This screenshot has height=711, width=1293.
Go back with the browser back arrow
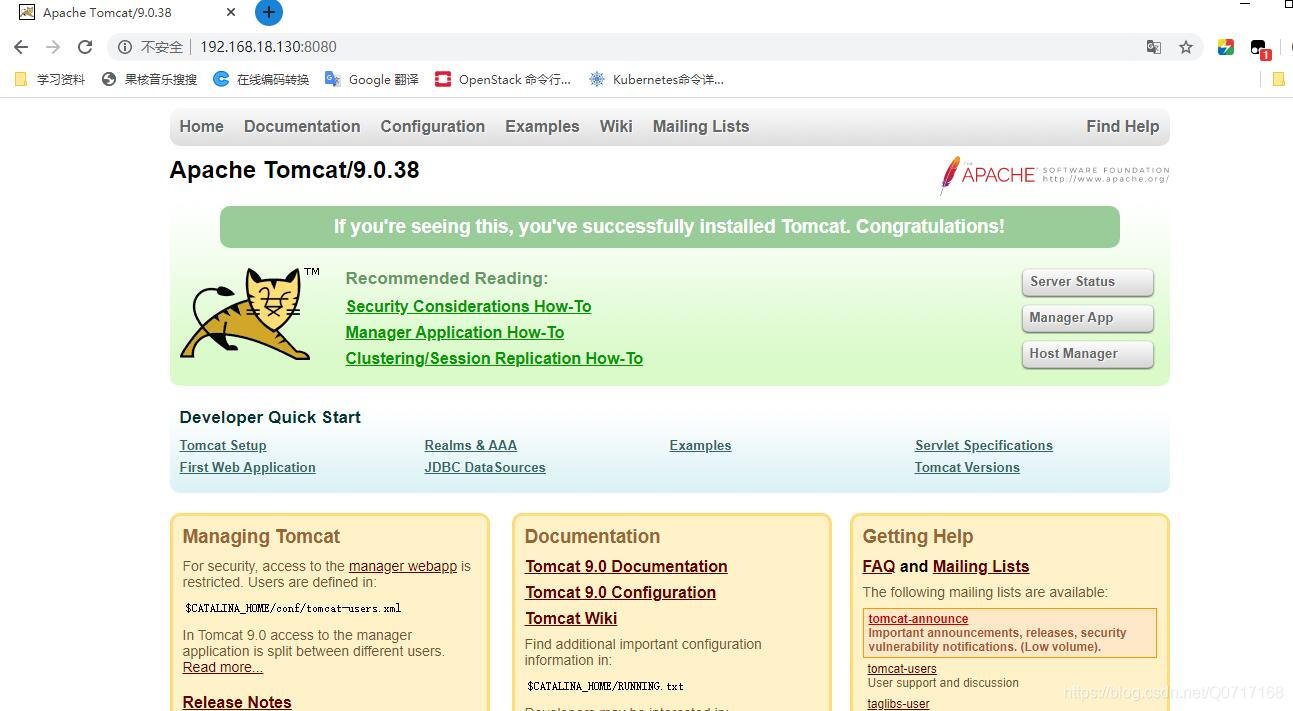[x=21, y=47]
